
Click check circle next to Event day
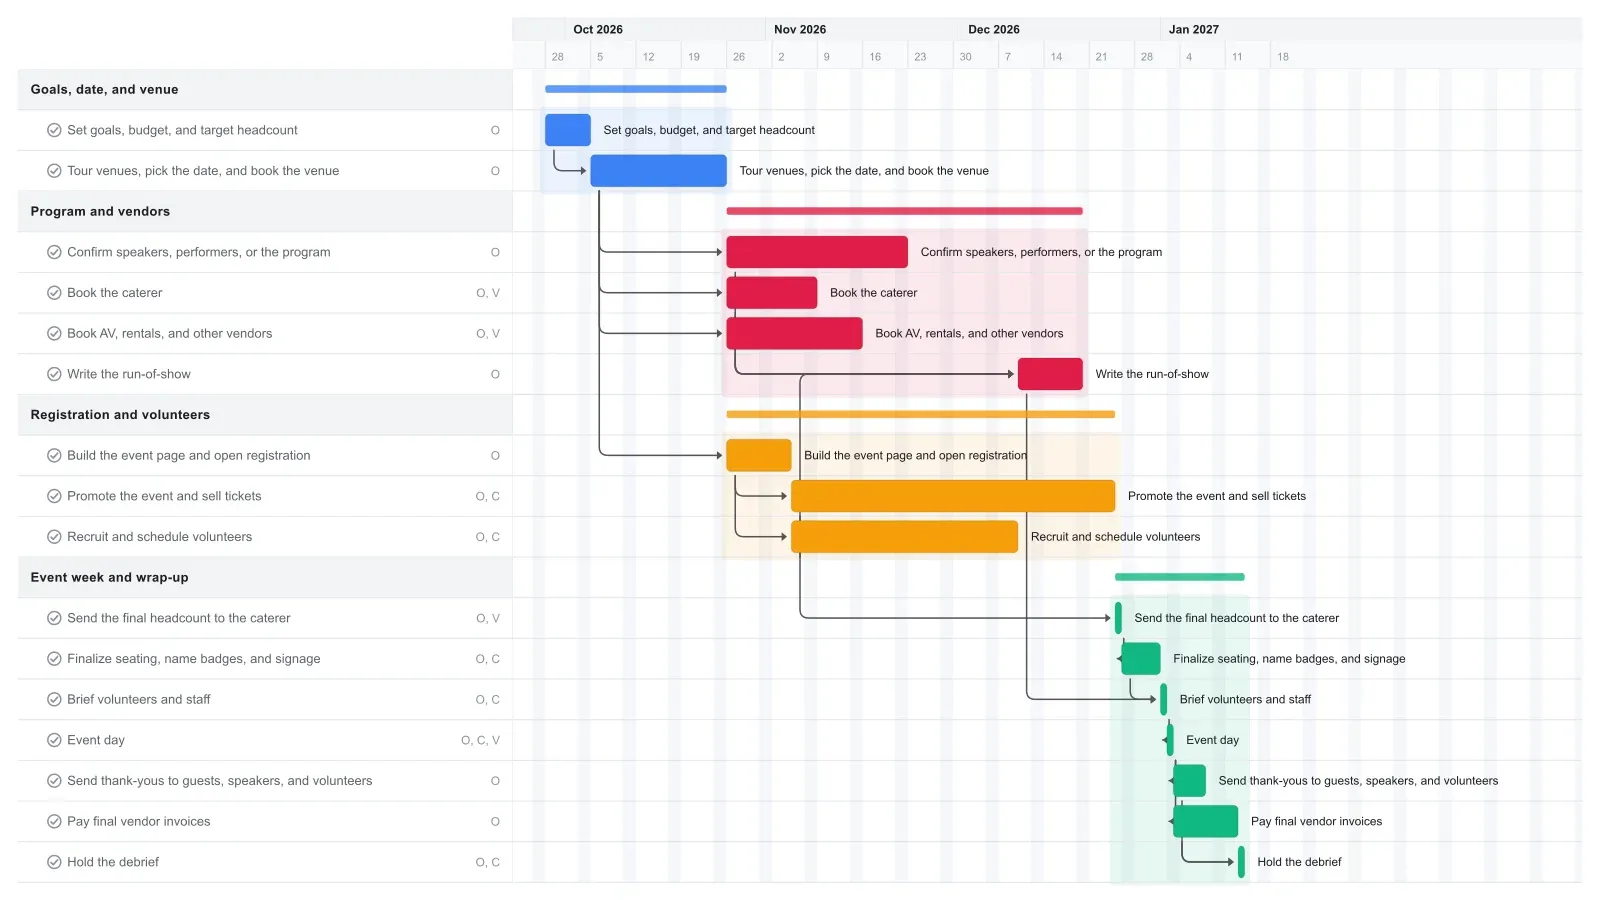click(x=54, y=740)
